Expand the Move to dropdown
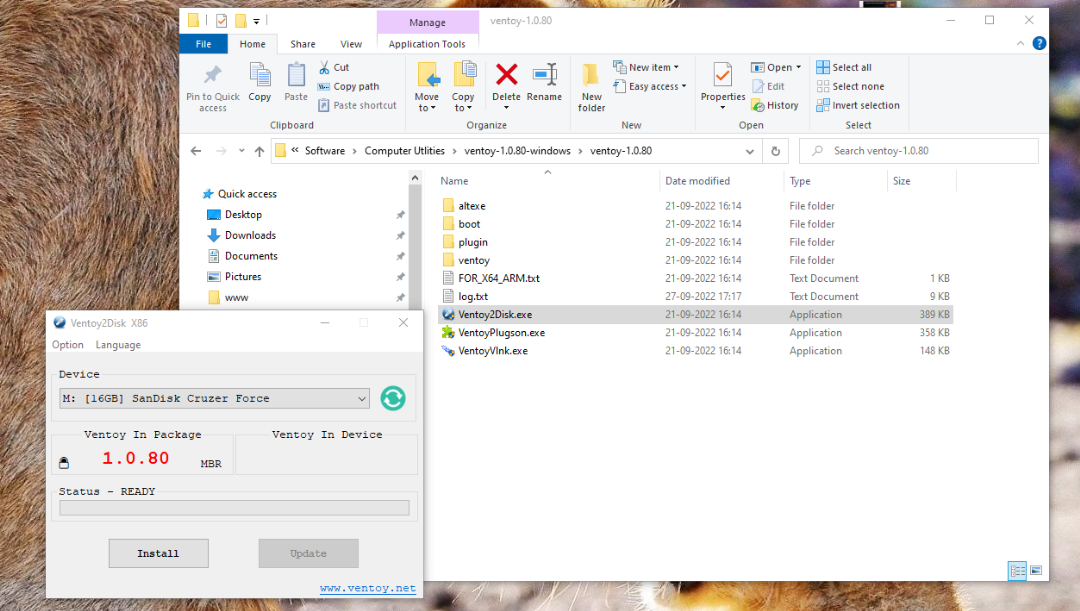Viewport: 1080px width, 611px height. click(x=427, y=108)
